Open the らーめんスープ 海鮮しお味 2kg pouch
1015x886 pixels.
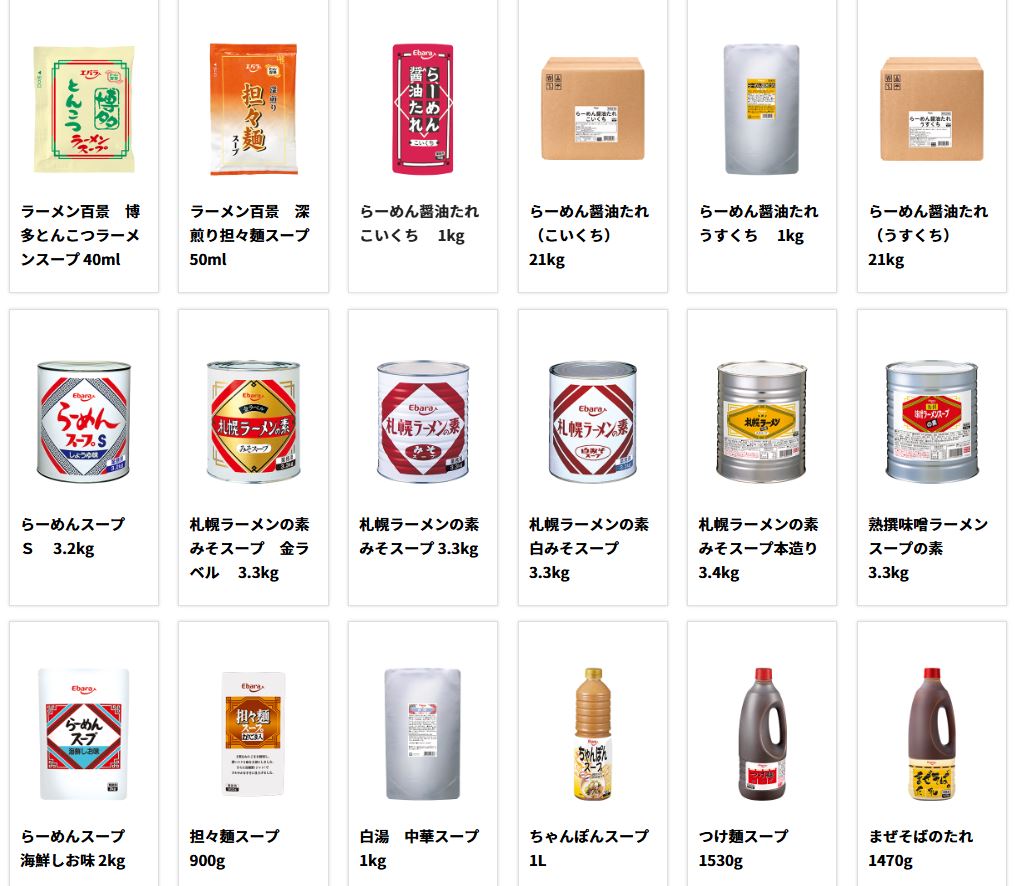84,734
